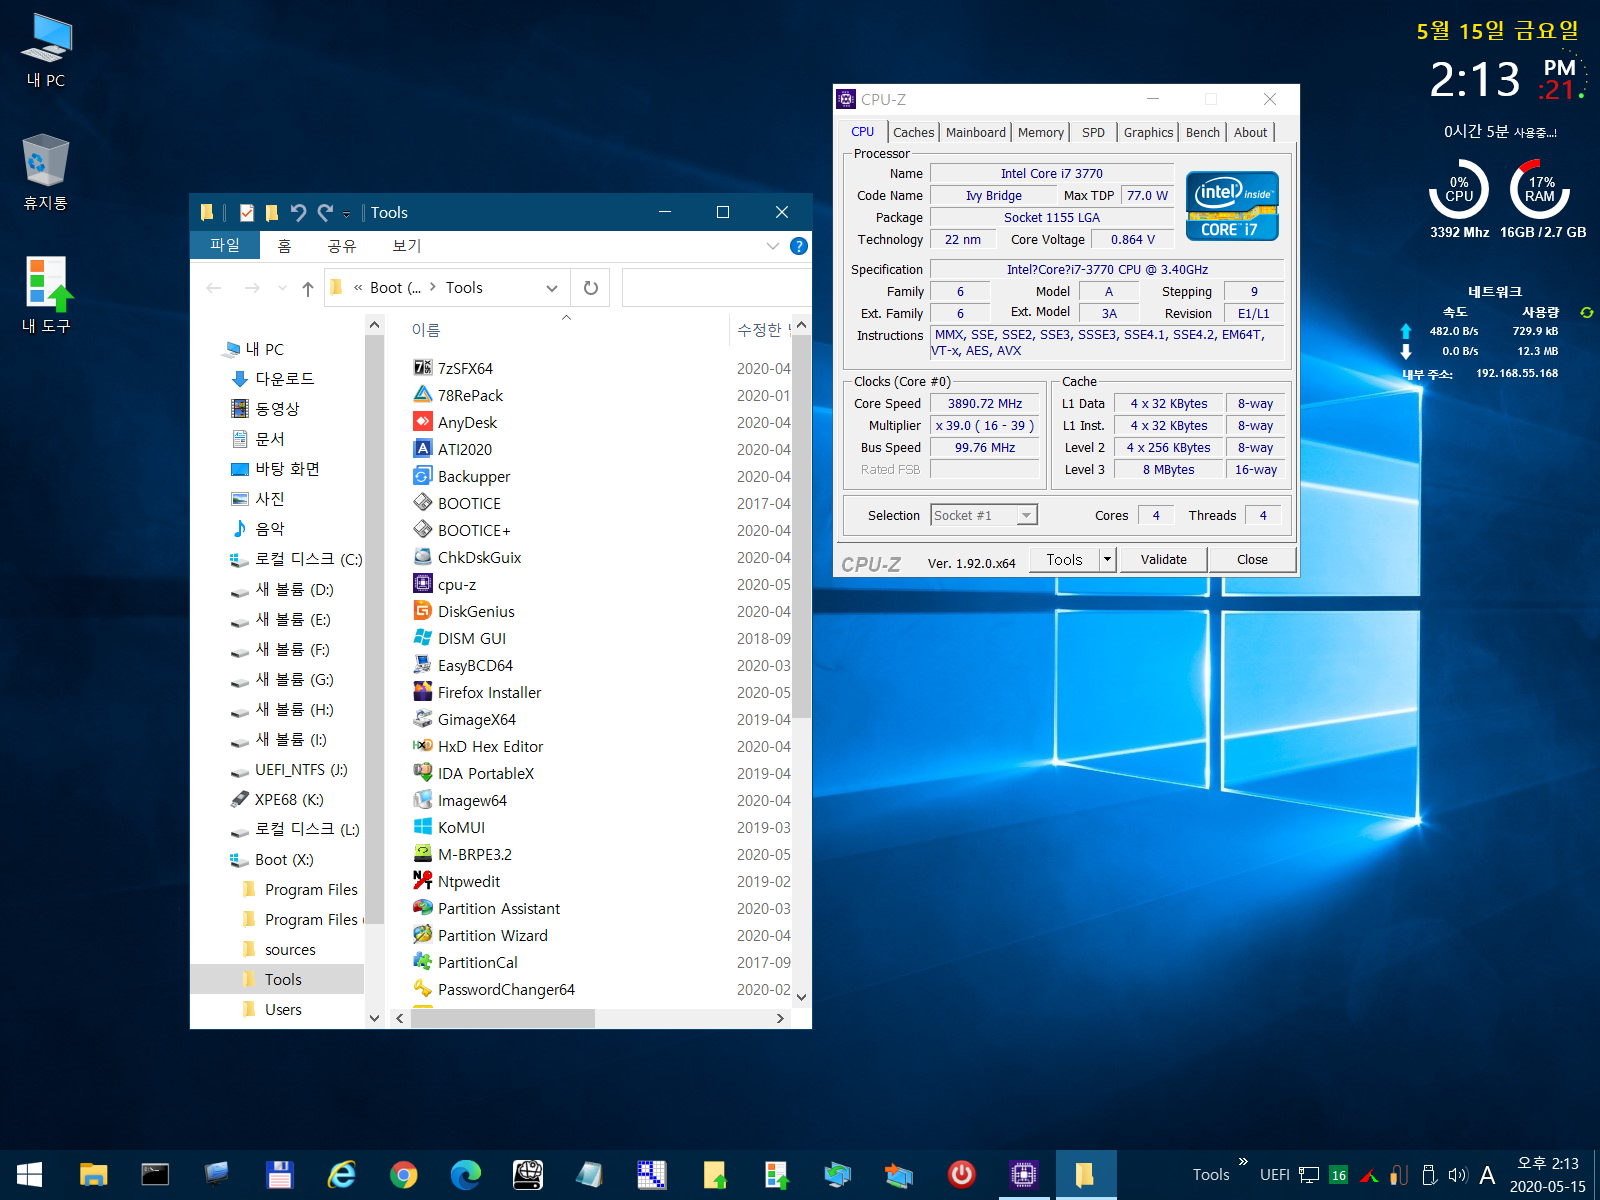The image size is (1600, 1200).
Task: Click the Boot breadcrumb chevron in address bar
Action: 433,287
